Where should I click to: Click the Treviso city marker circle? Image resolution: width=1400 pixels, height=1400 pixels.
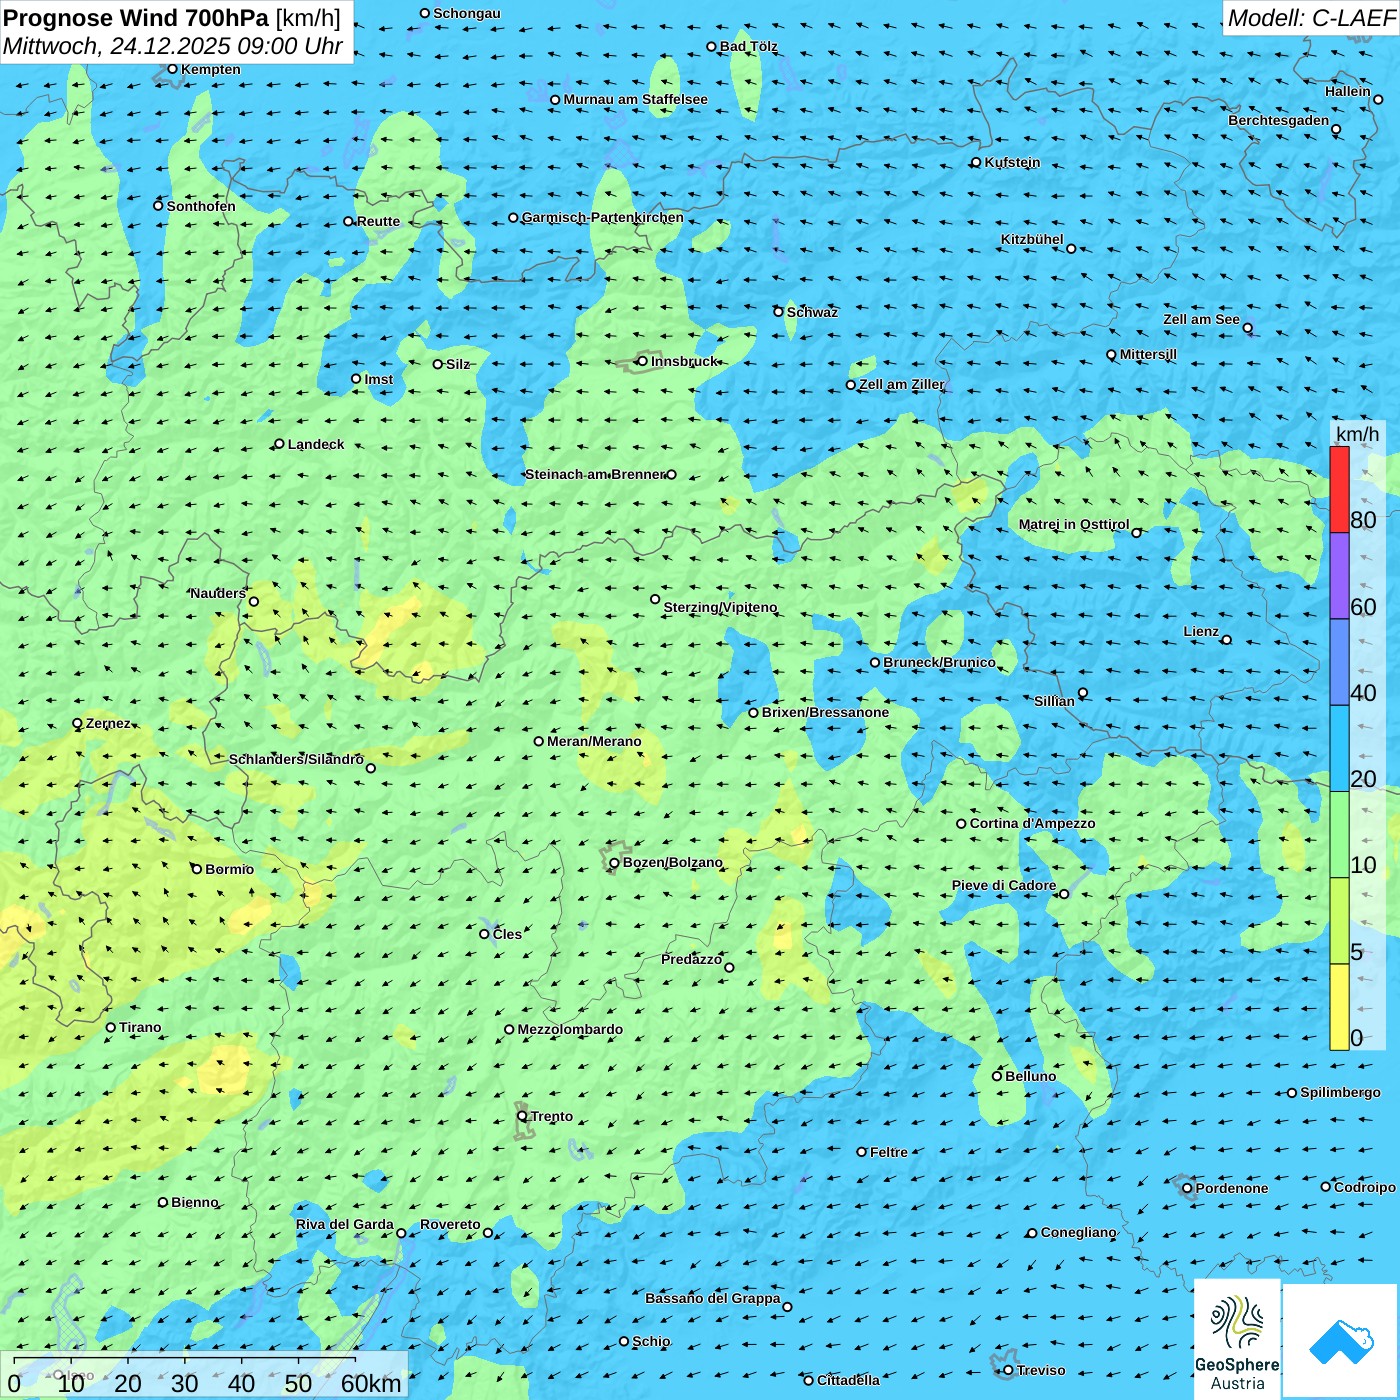click(1008, 1370)
